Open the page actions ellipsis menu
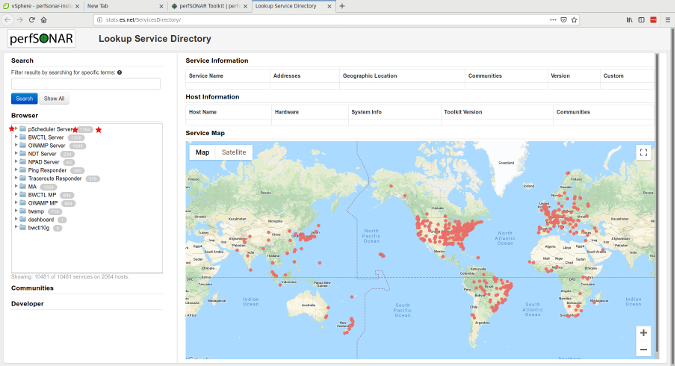The height and width of the screenshot is (366, 675). (553, 20)
